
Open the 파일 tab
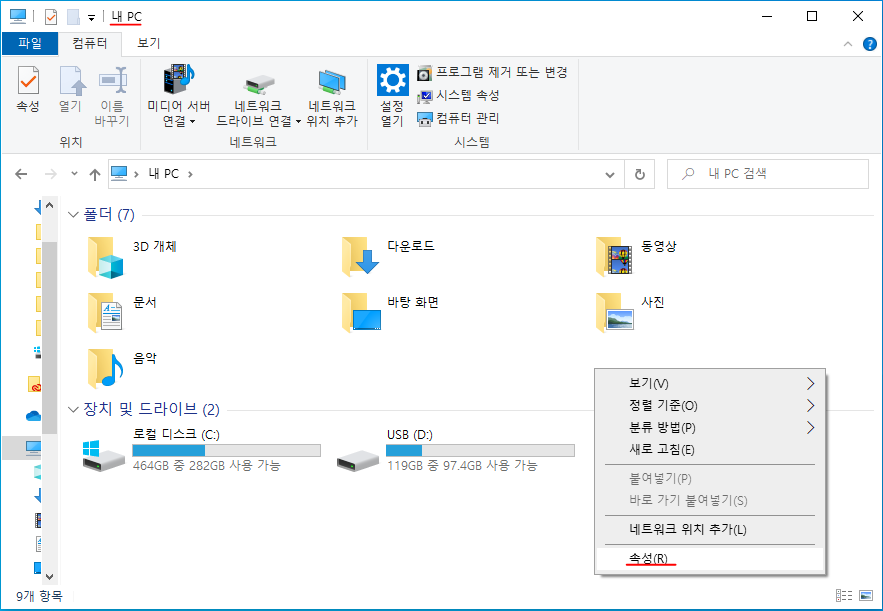30,43
